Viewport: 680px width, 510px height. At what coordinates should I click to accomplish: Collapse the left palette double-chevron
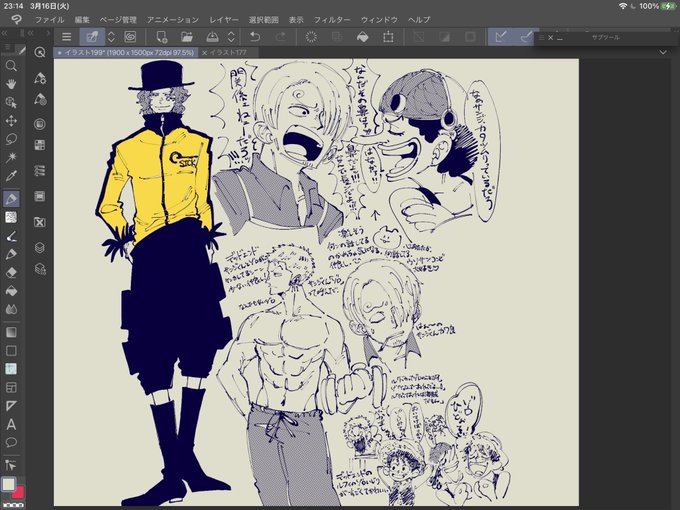[x=4, y=33]
